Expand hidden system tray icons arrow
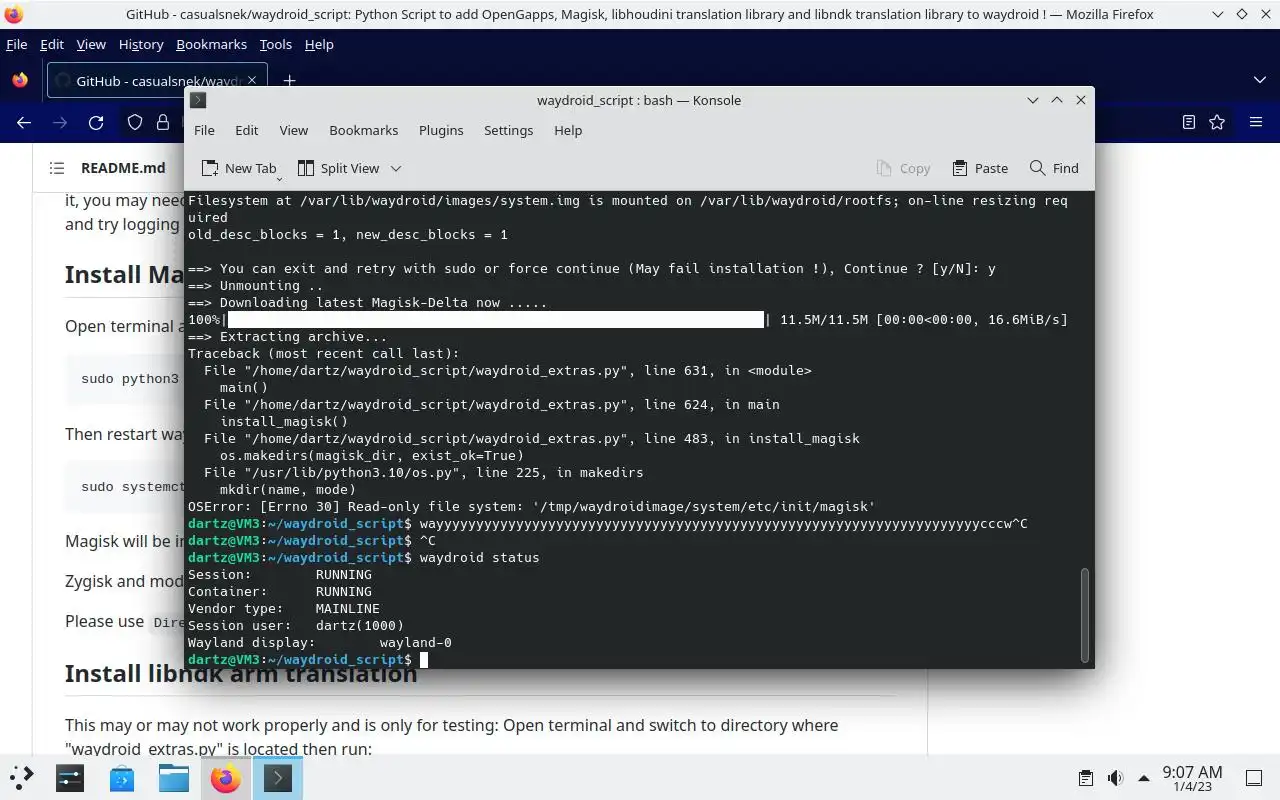 [1142, 778]
